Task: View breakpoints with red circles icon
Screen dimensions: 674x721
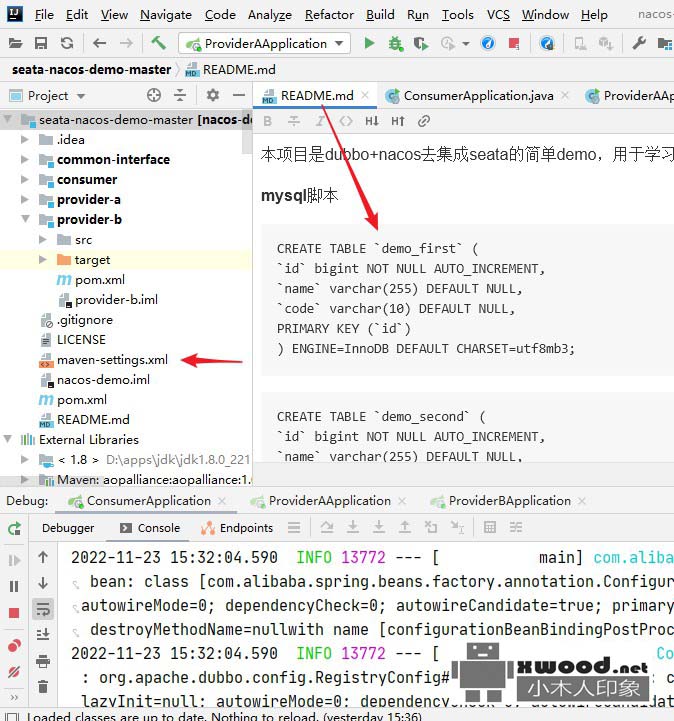Action: click(x=14, y=646)
